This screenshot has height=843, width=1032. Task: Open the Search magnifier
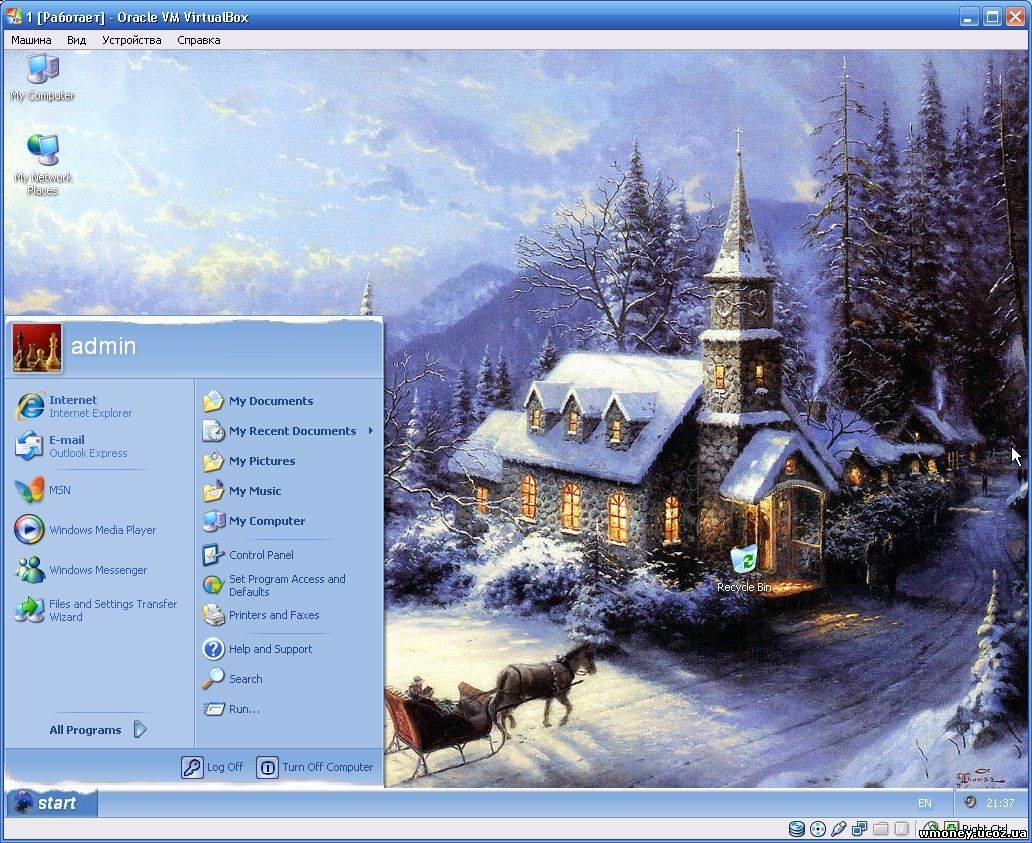coord(213,678)
